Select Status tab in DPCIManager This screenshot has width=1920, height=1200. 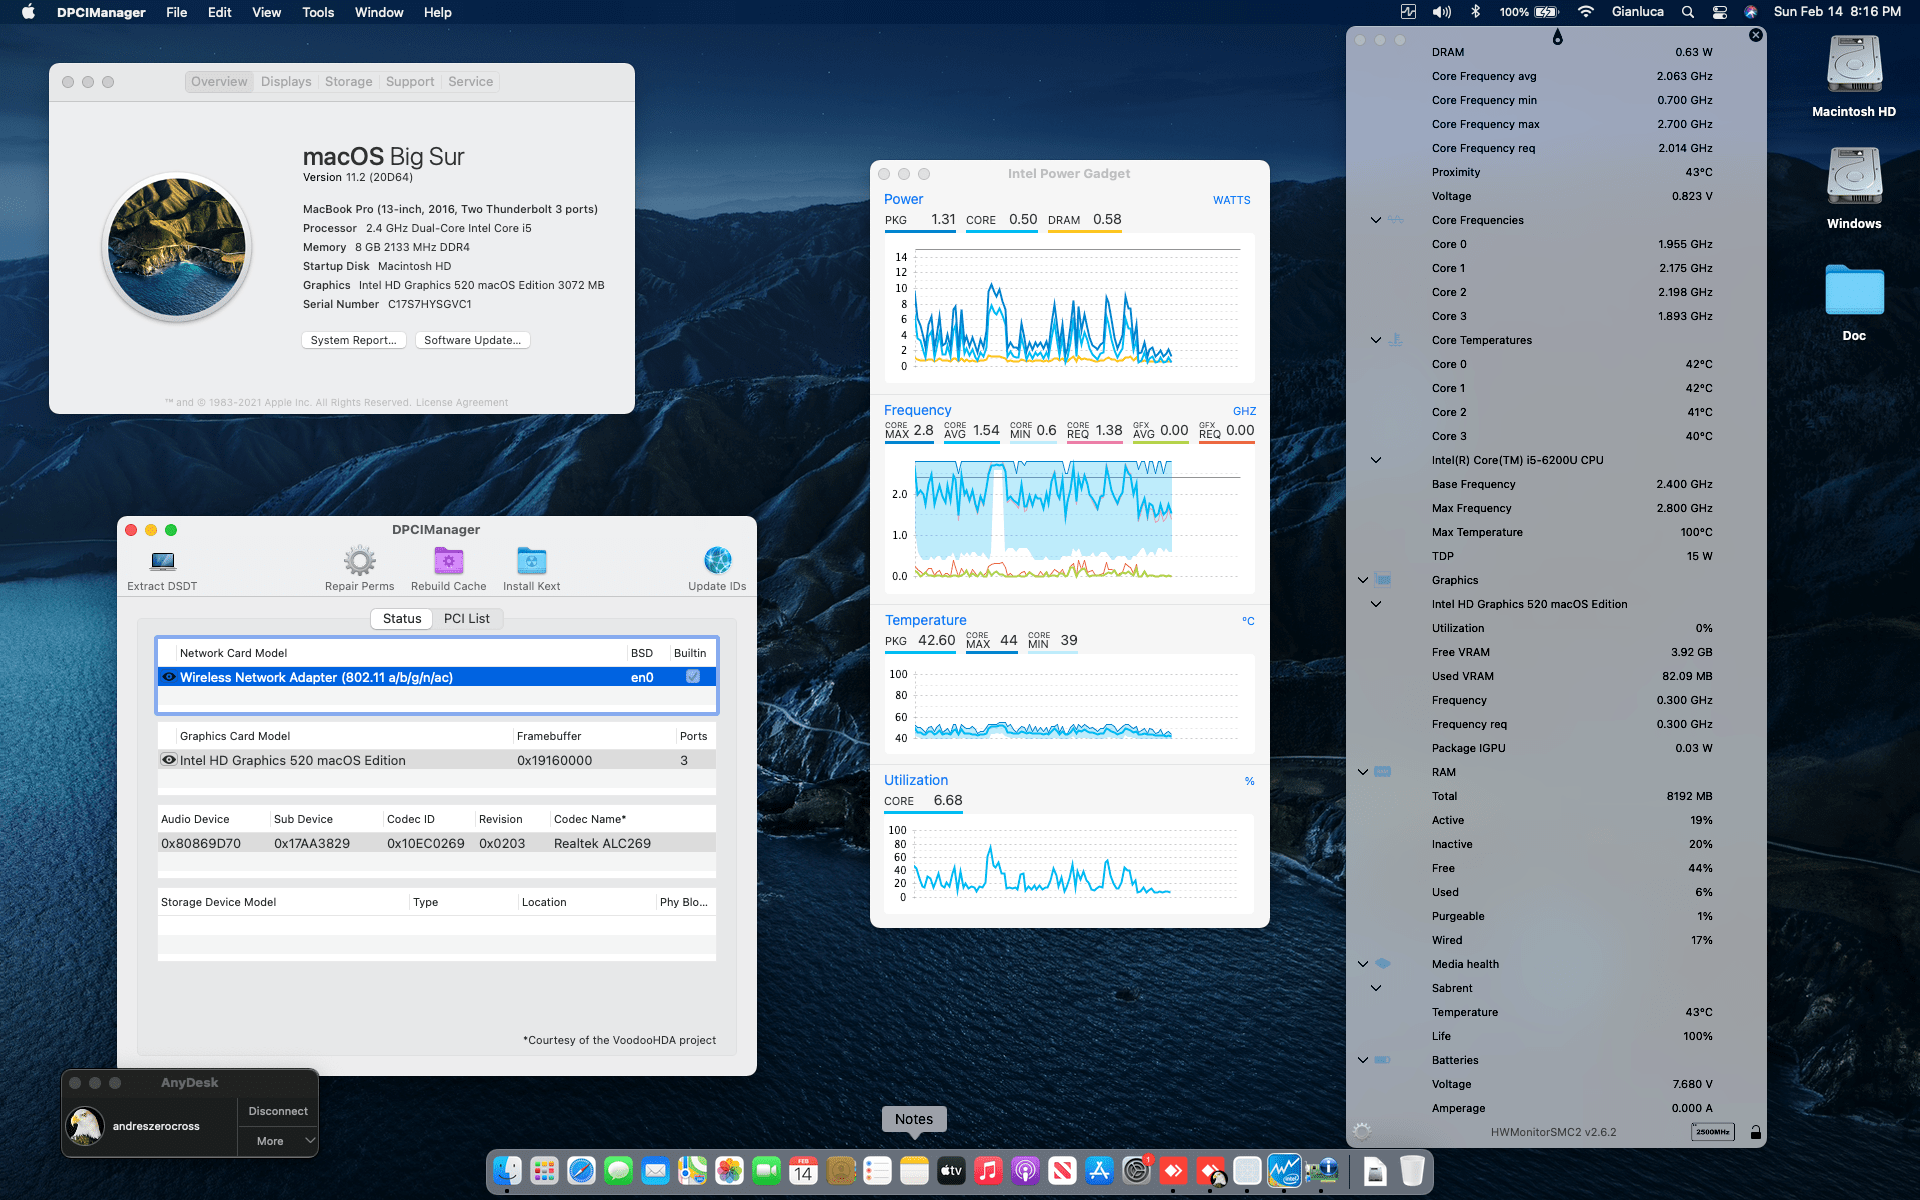pos(402,619)
